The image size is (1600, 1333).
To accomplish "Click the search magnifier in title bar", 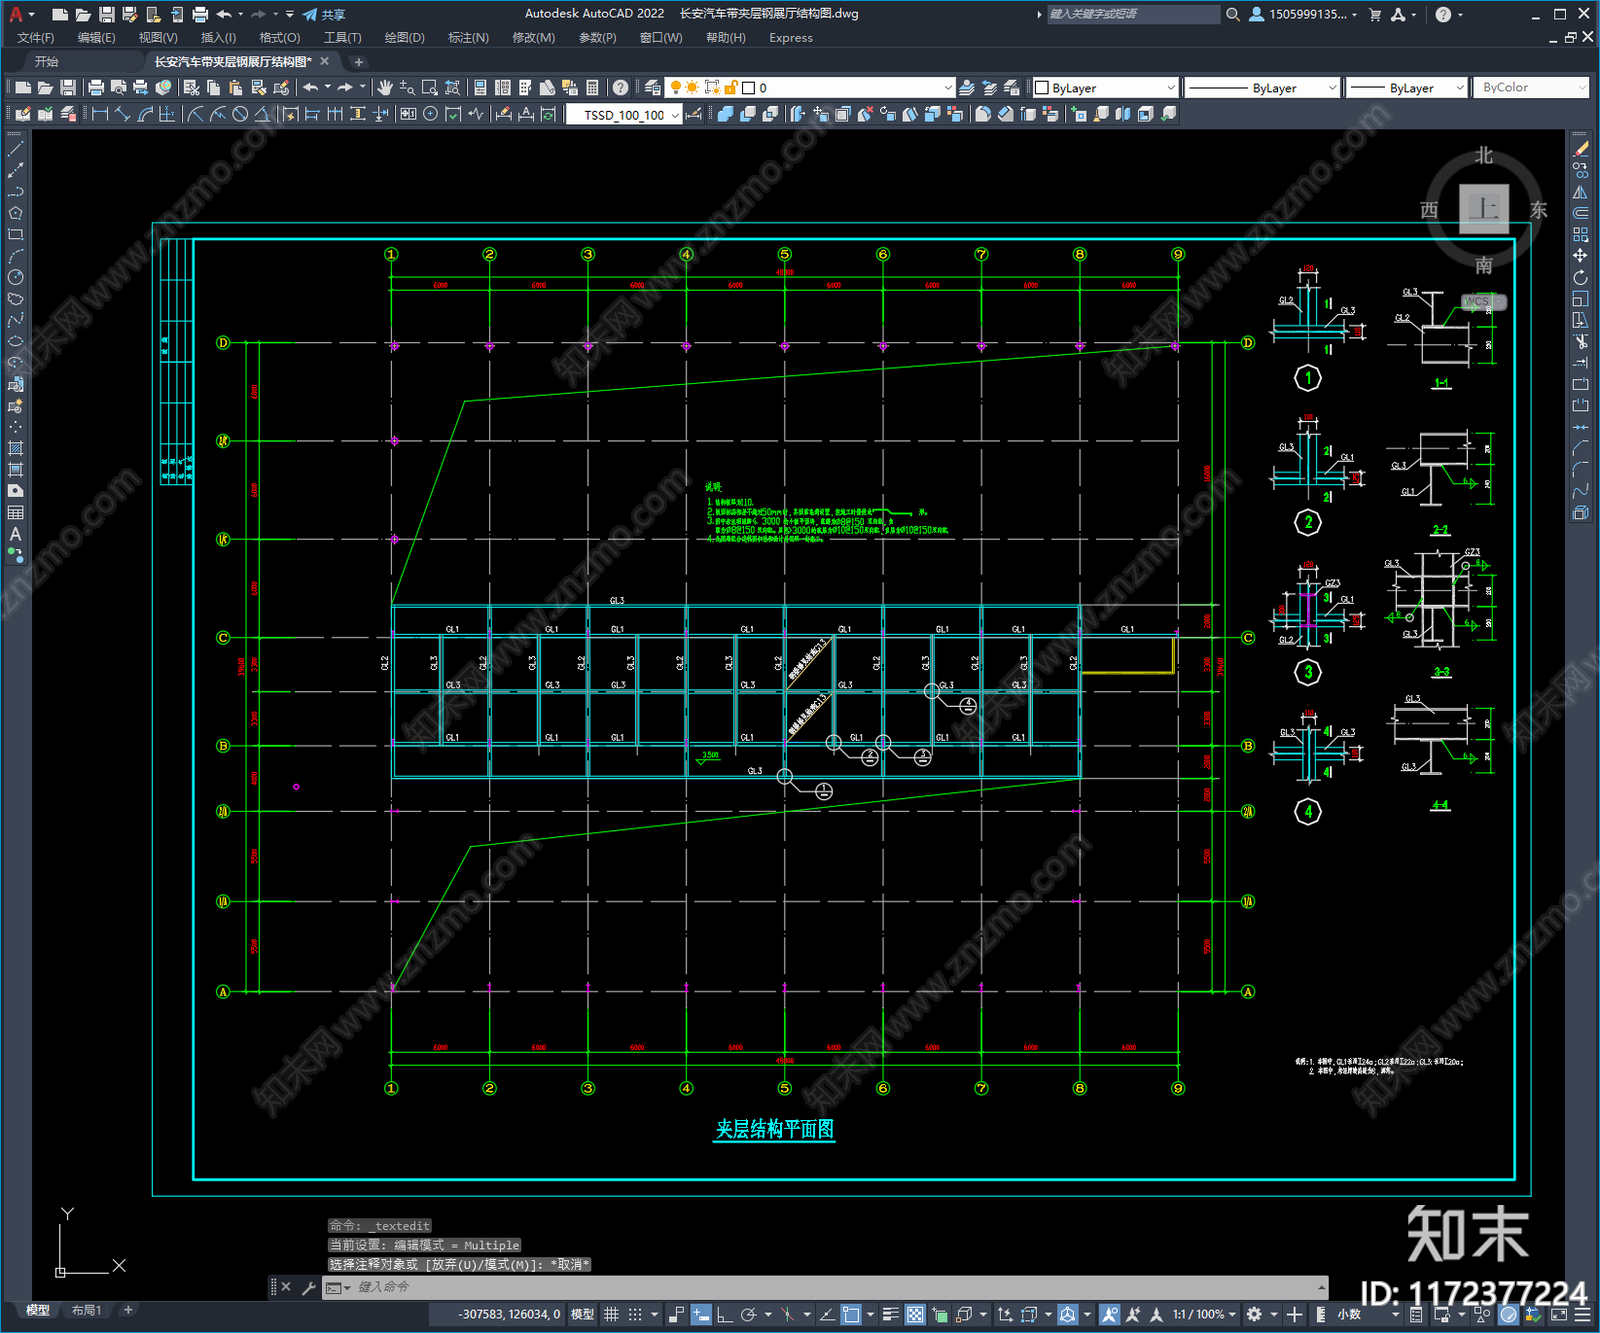I will coord(1233,14).
